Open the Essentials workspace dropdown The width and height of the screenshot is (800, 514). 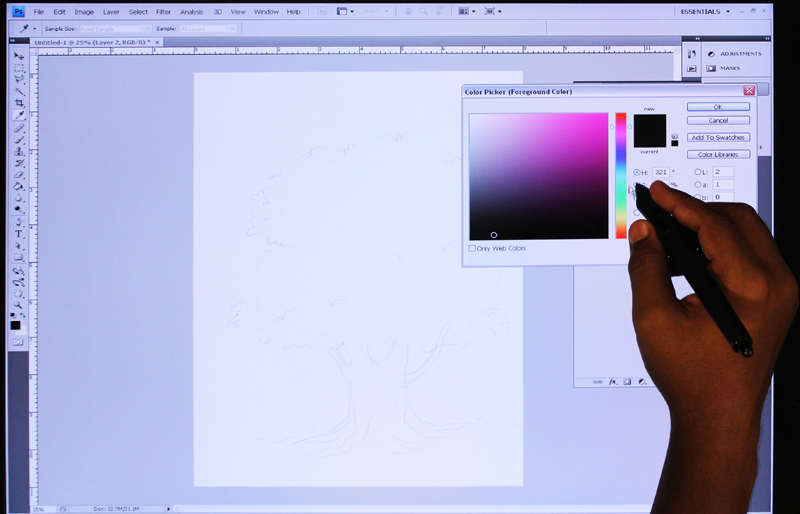point(705,11)
